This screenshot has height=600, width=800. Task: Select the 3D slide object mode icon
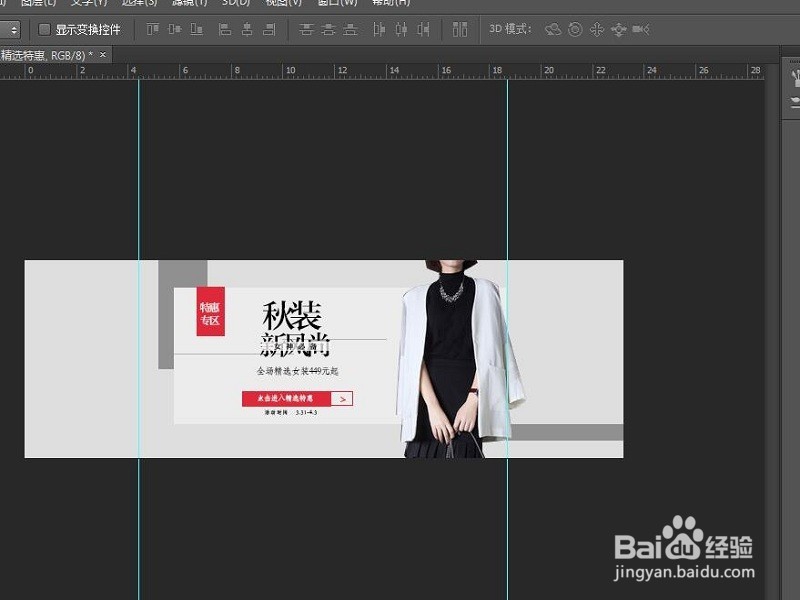(618, 30)
